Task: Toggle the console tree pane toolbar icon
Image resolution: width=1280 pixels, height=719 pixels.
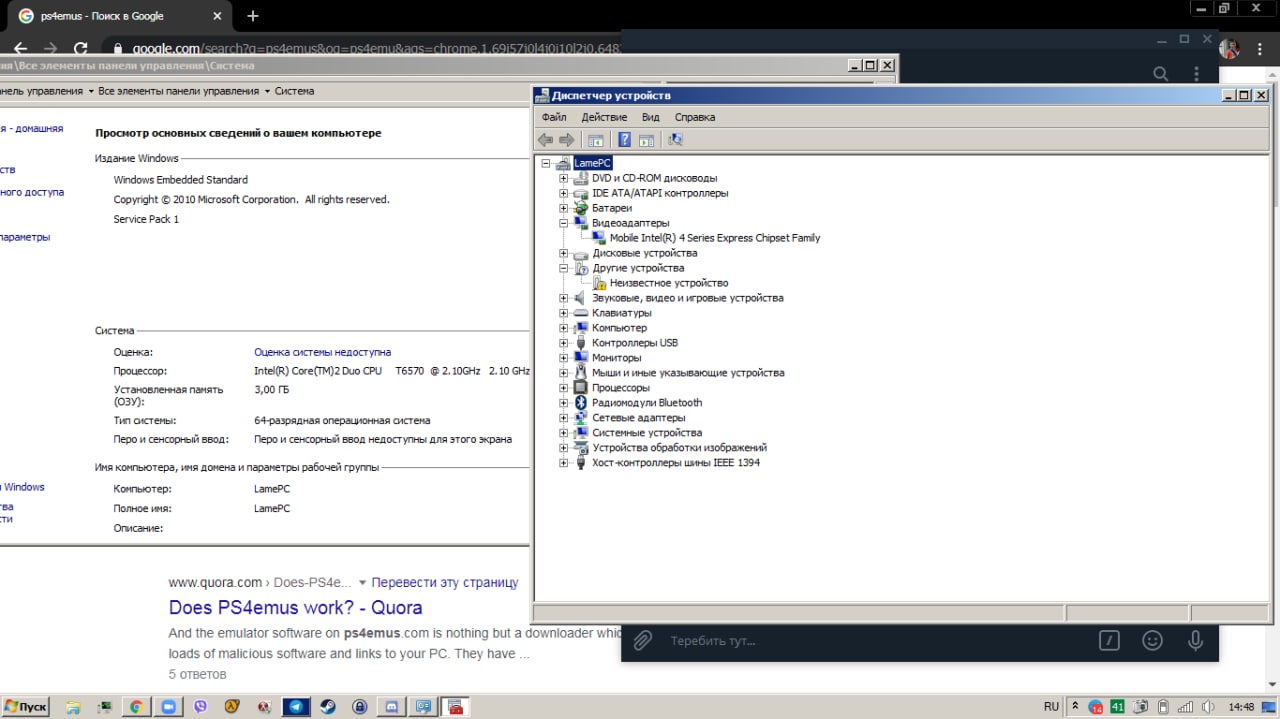Action: 596,140
